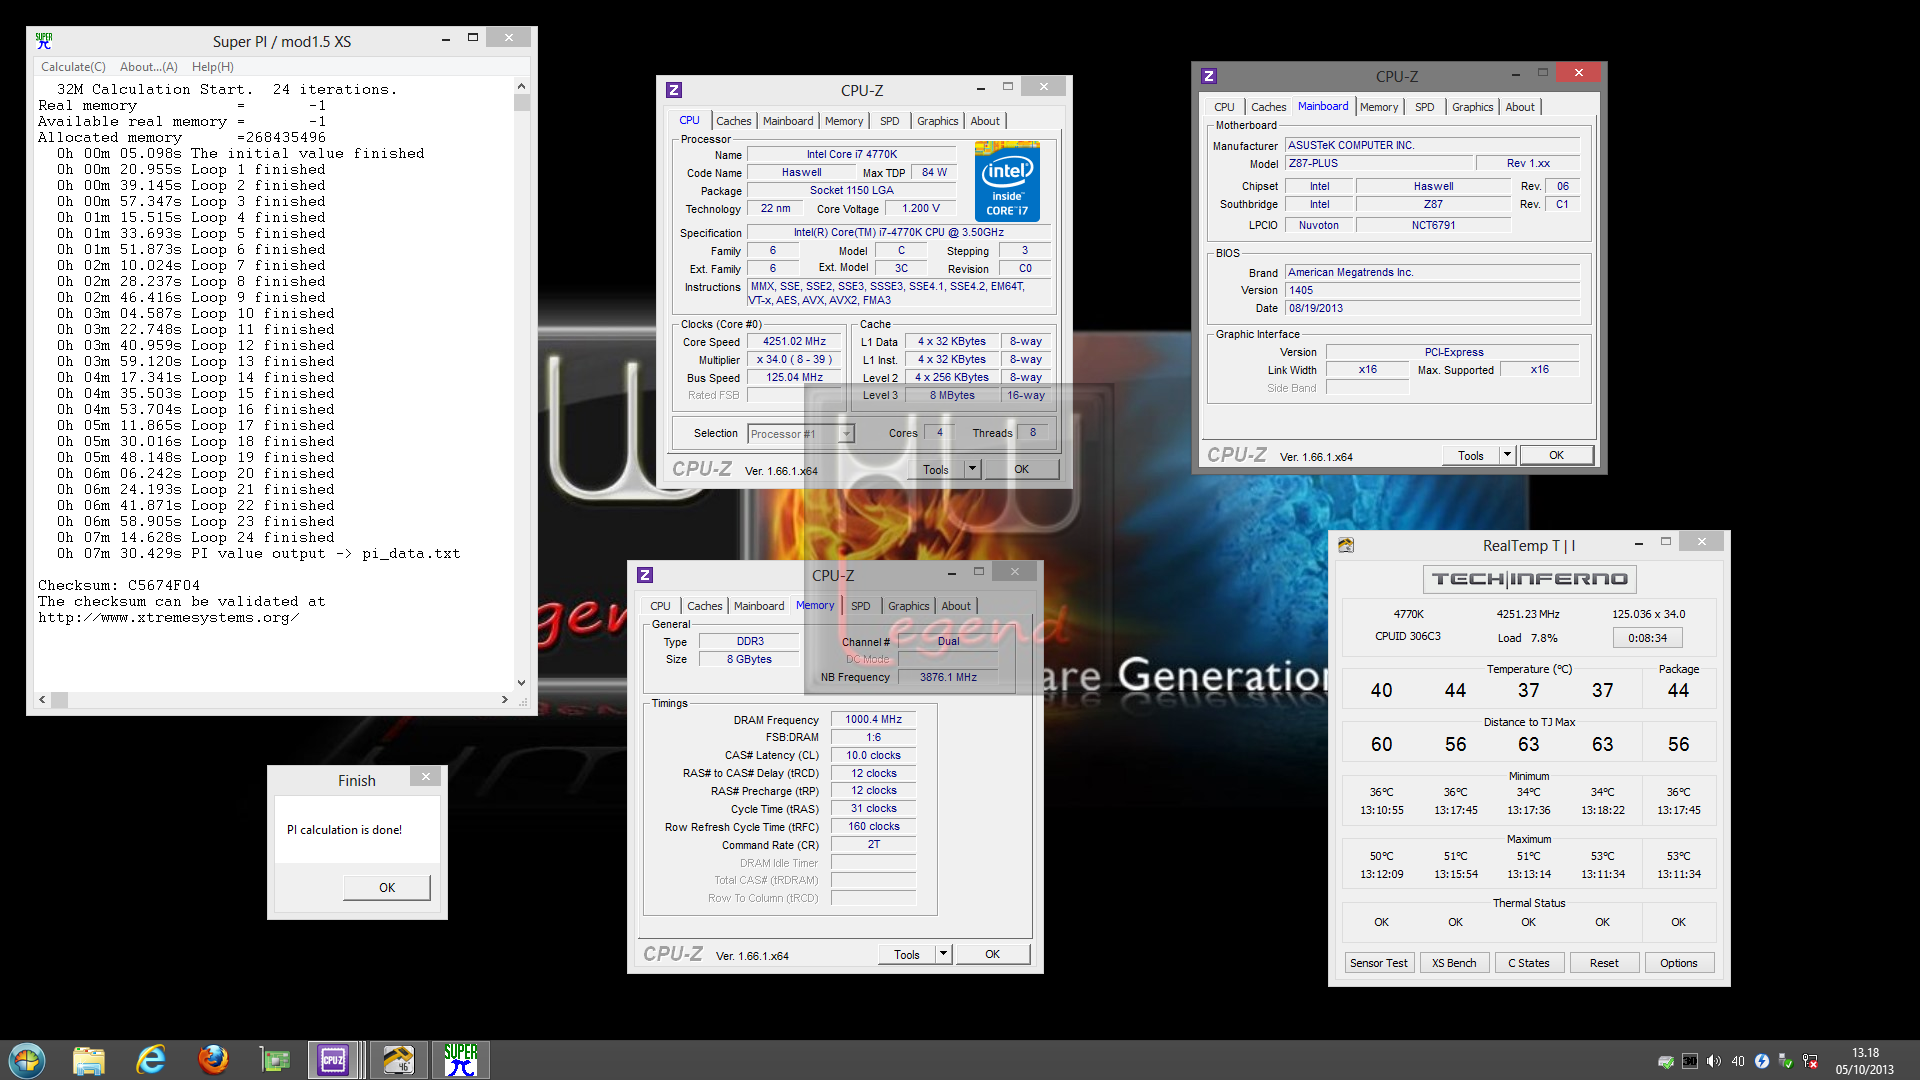Click the XS Bench button in RealTemp
Image resolution: width=1920 pixels, height=1080 pixels.
click(1454, 963)
